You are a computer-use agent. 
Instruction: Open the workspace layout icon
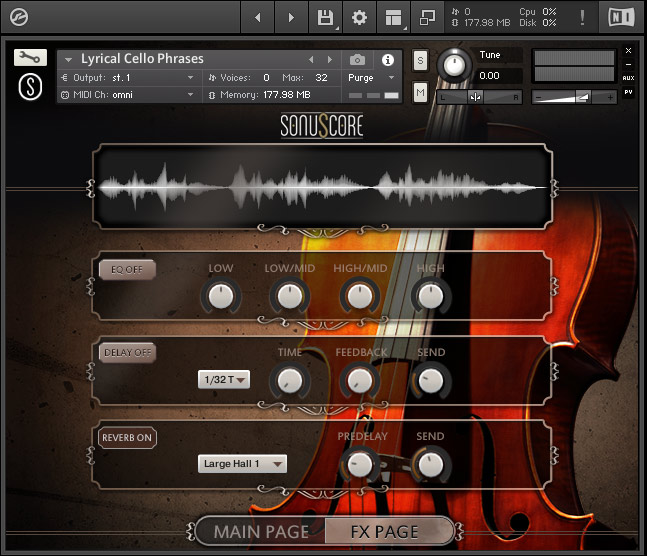pyautogui.click(x=393, y=17)
